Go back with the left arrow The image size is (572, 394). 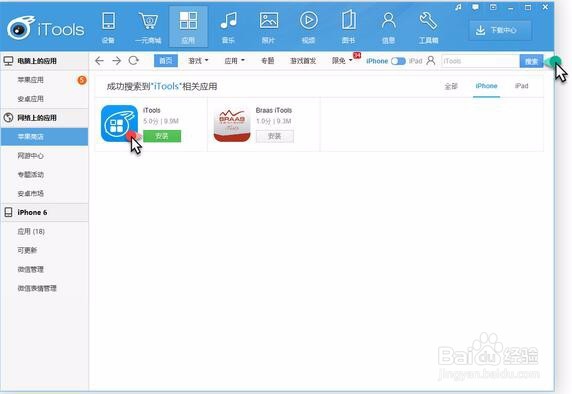[99, 61]
